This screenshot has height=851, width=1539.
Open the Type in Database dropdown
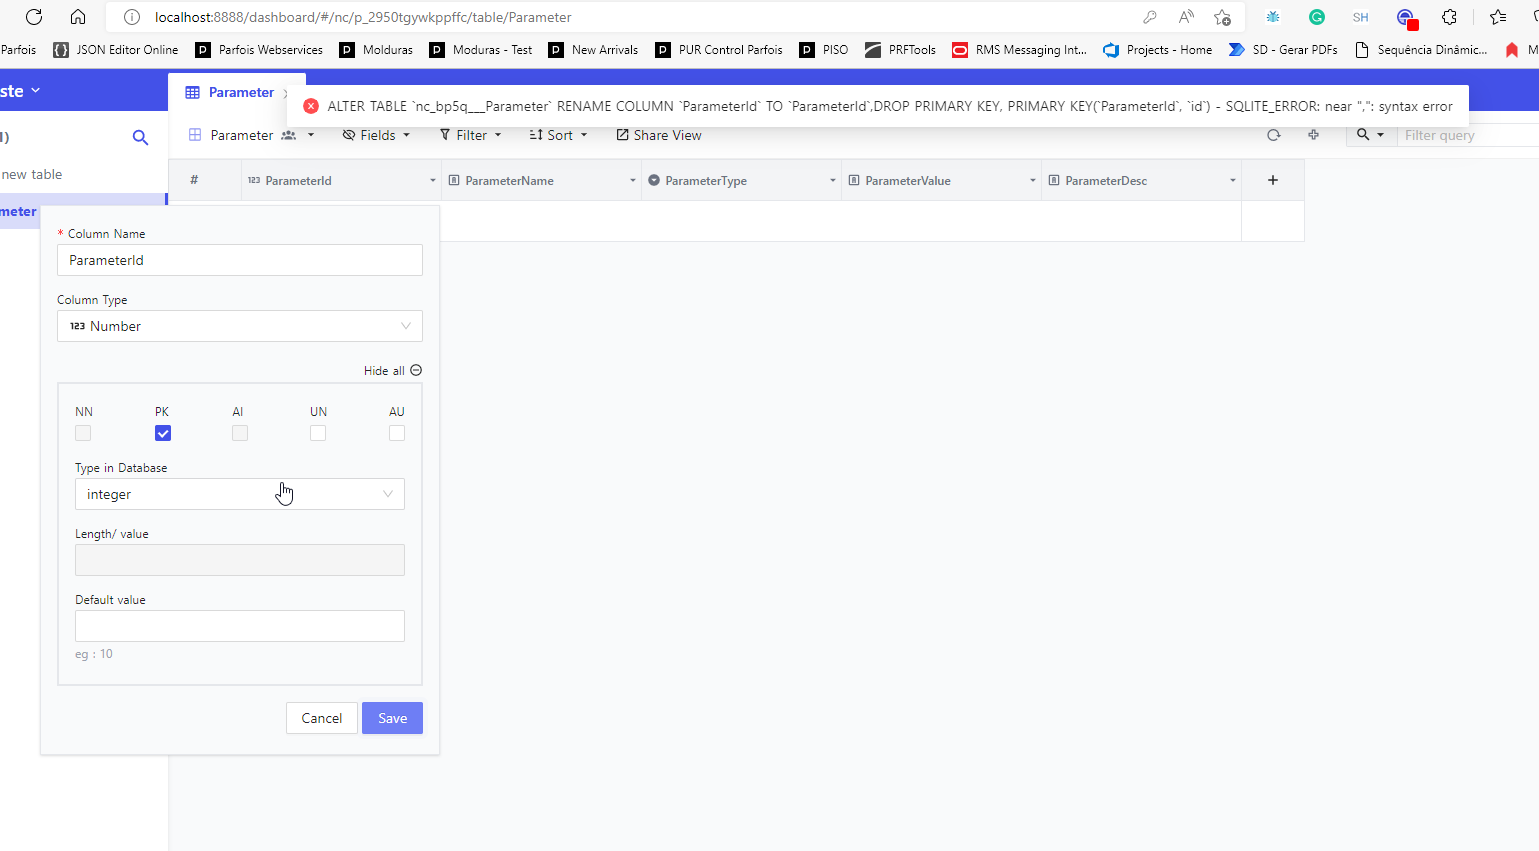(239, 493)
